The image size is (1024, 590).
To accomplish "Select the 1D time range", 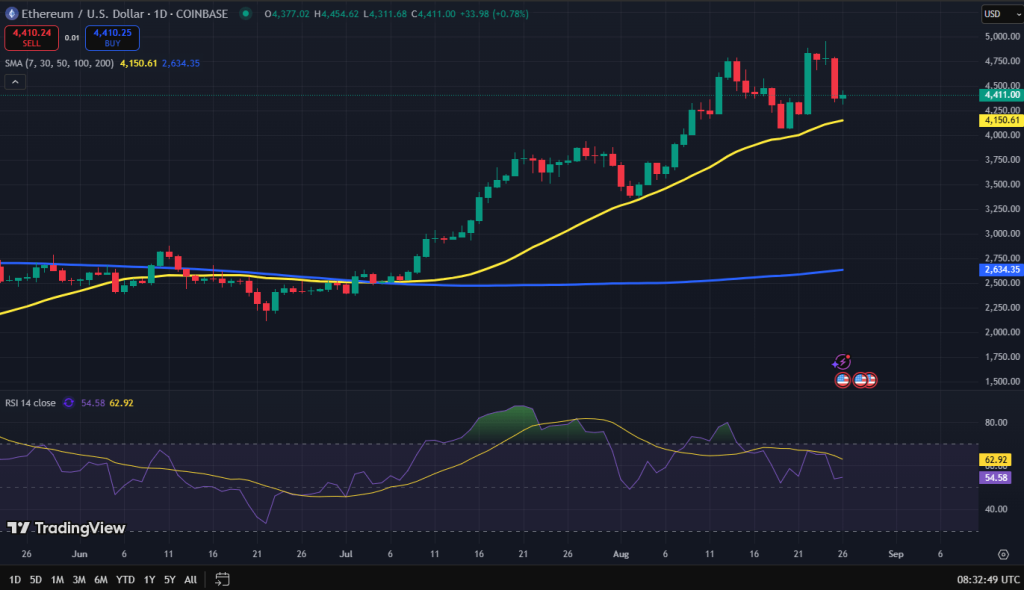I will pyautogui.click(x=14, y=580).
